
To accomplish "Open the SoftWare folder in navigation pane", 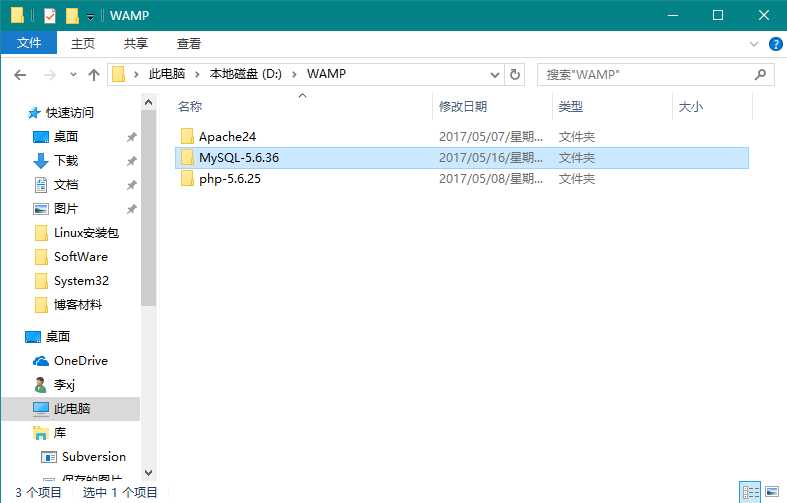I will (x=80, y=257).
